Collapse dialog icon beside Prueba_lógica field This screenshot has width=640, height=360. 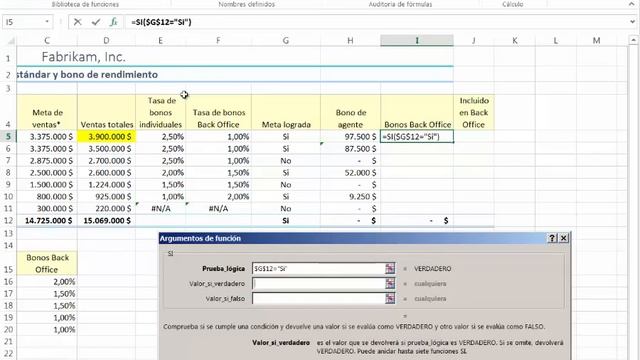point(390,269)
